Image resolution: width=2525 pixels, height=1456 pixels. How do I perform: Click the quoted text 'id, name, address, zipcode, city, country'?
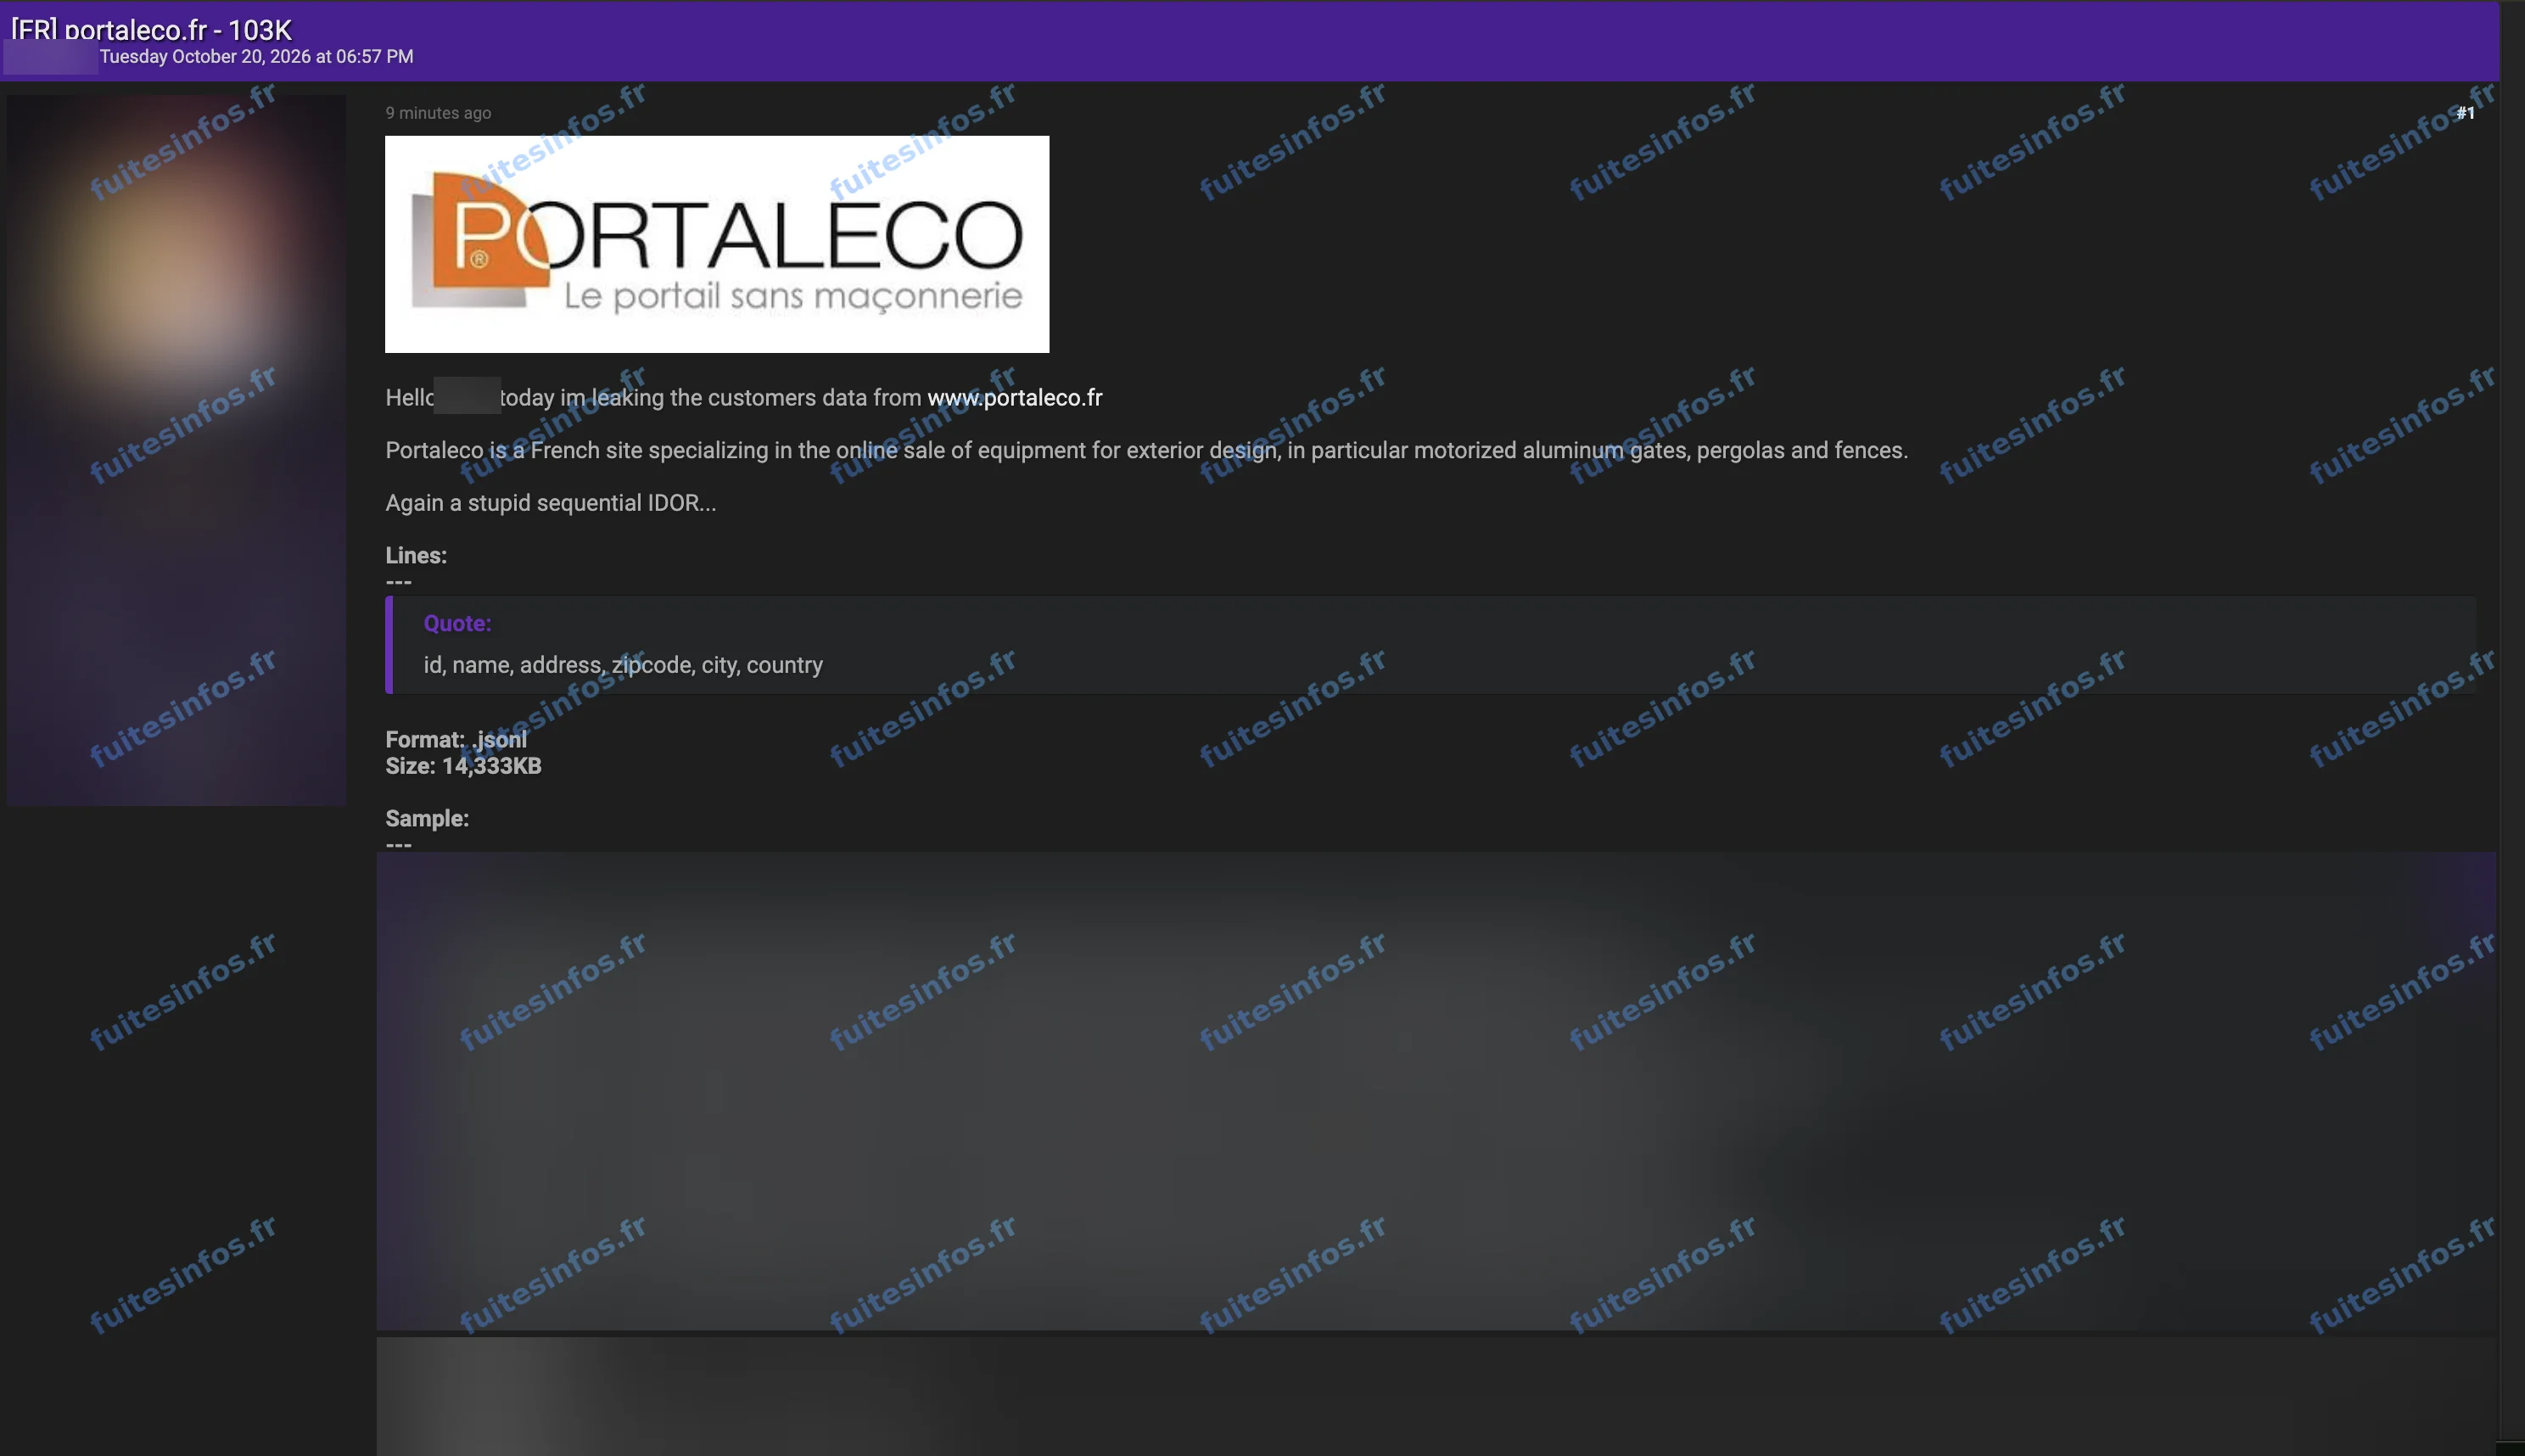coord(623,665)
